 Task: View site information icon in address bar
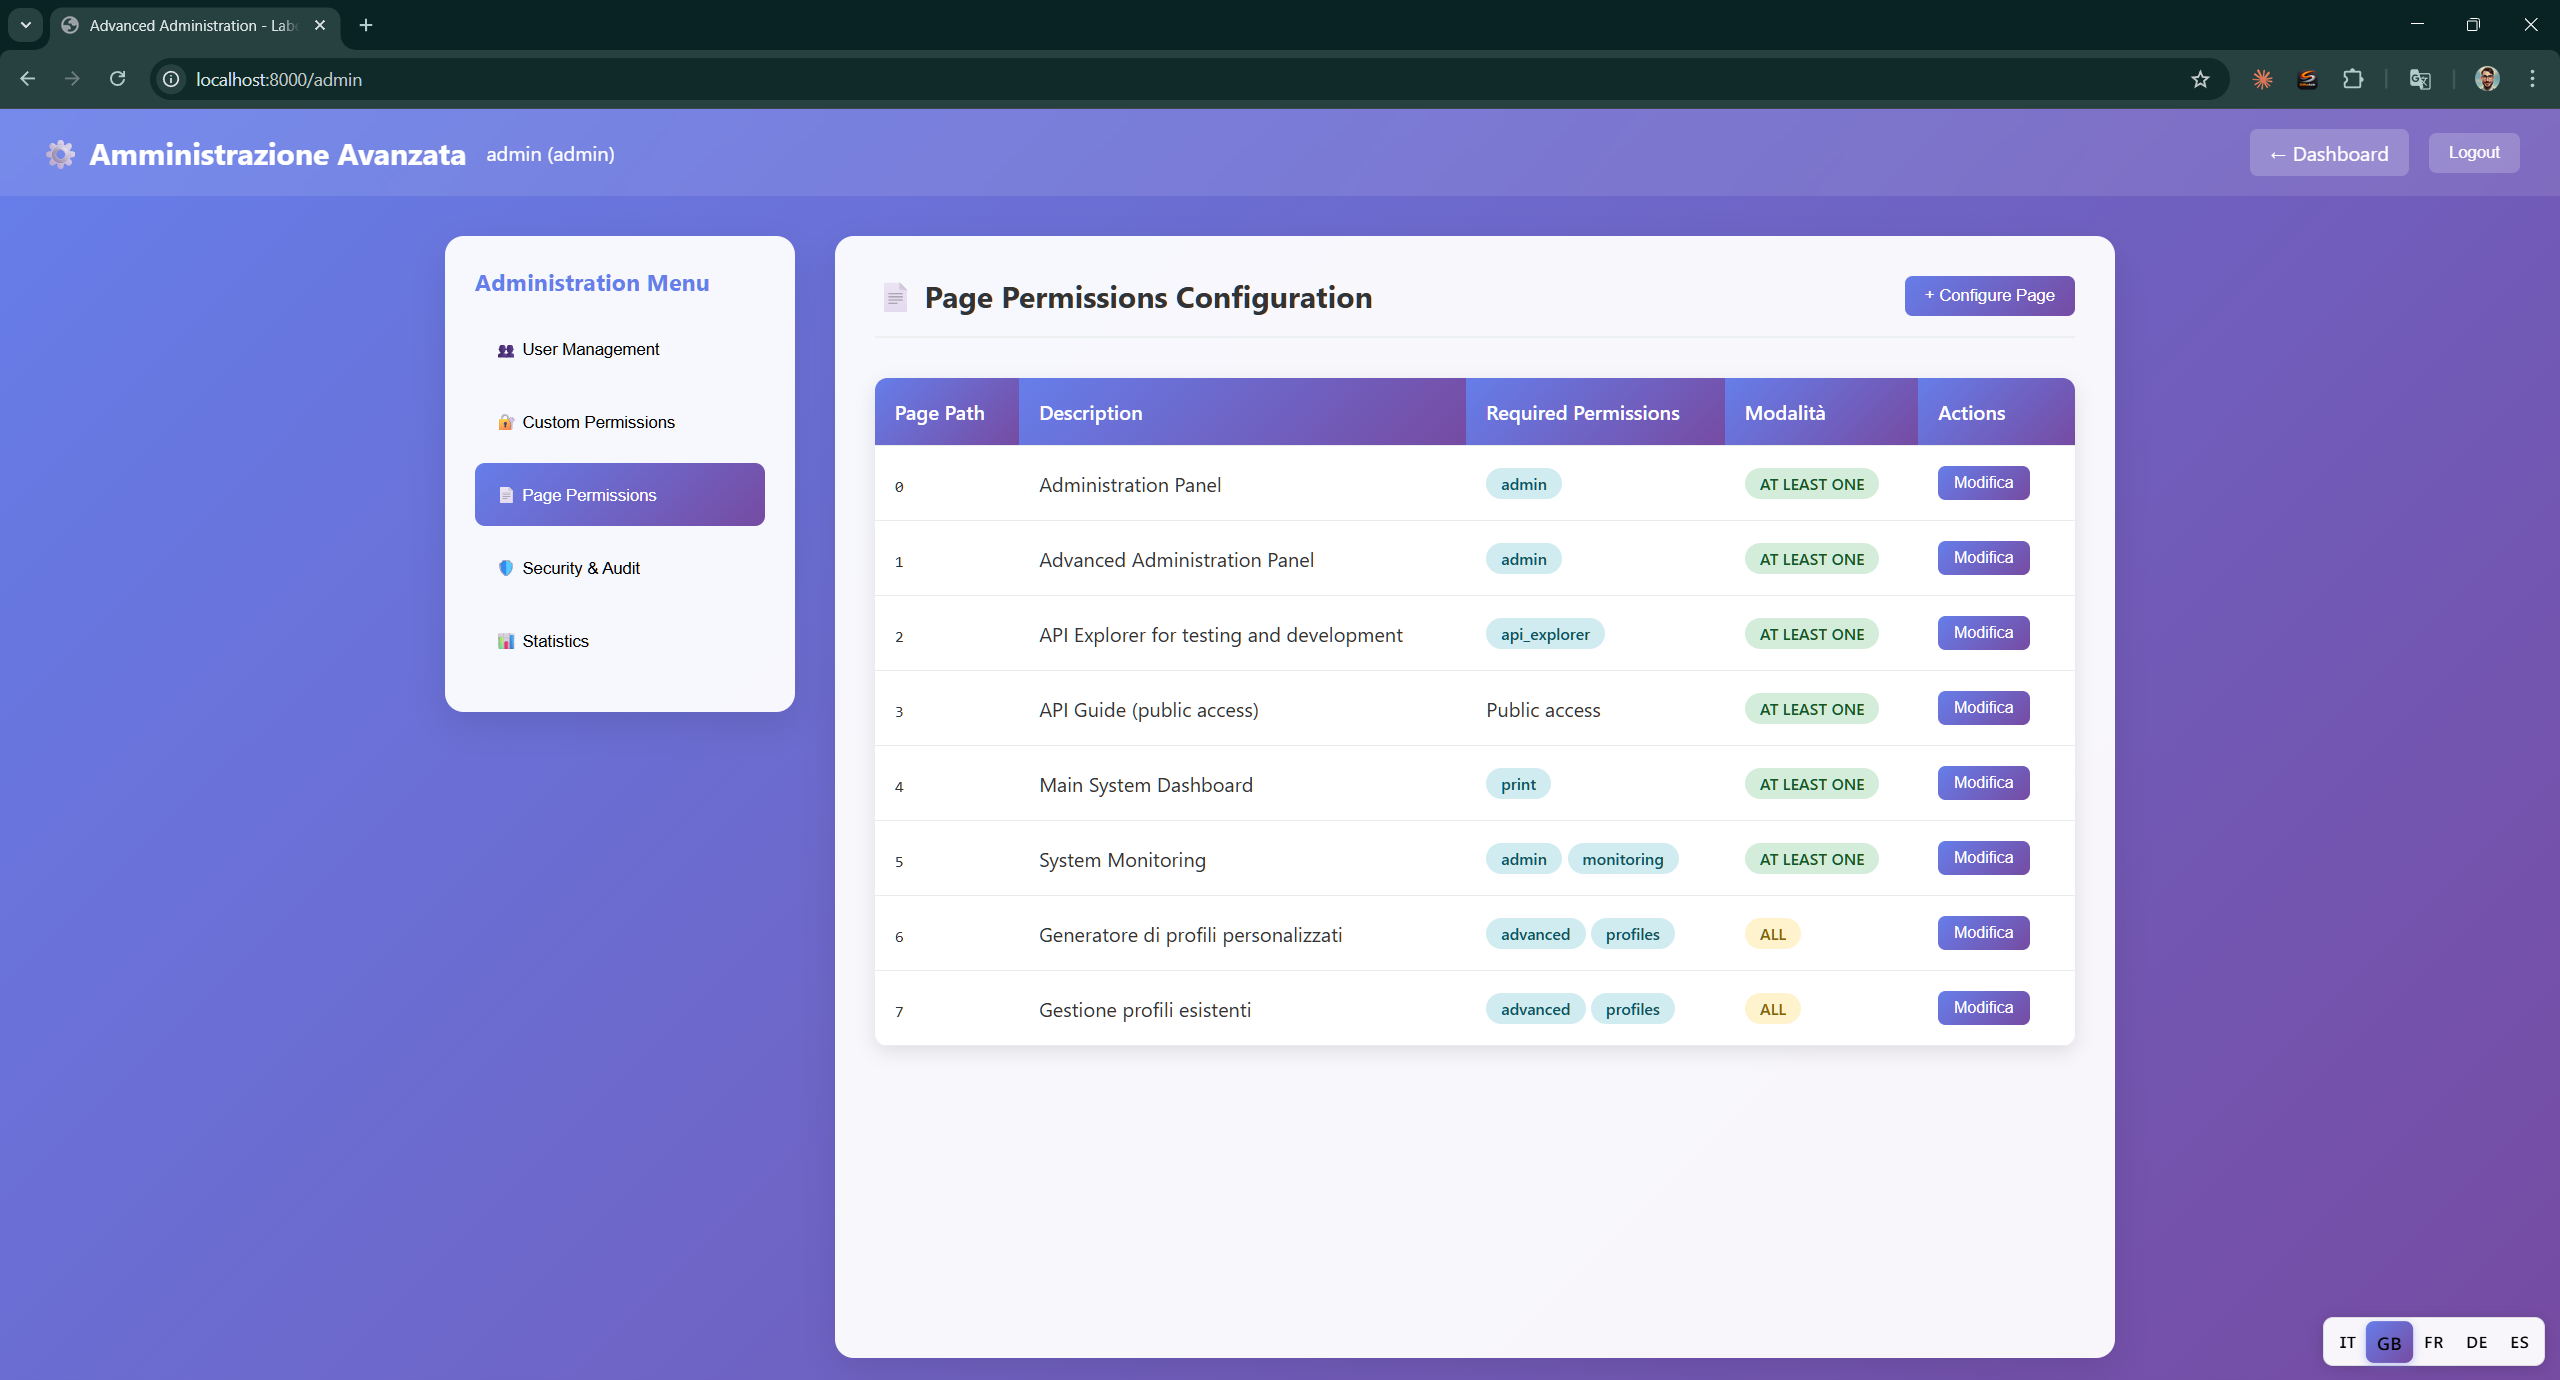172,79
